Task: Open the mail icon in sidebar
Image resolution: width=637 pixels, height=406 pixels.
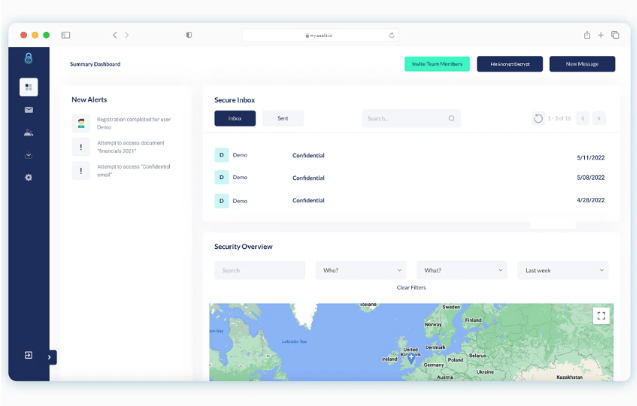Action: pyautogui.click(x=28, y=110)
